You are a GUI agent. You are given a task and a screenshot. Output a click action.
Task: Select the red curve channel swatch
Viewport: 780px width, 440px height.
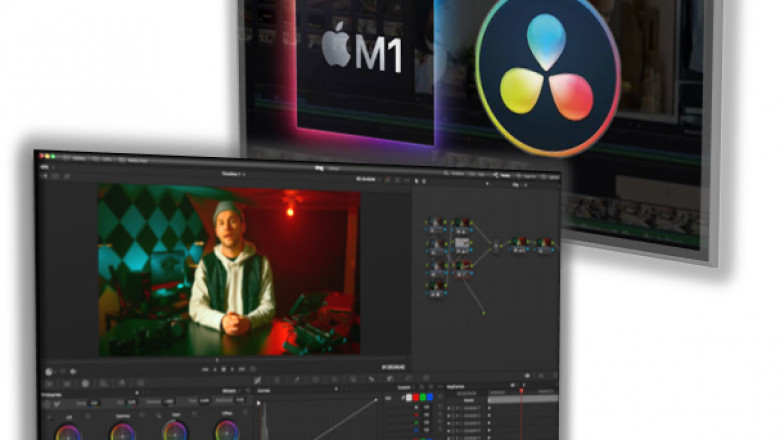(416, 397)
